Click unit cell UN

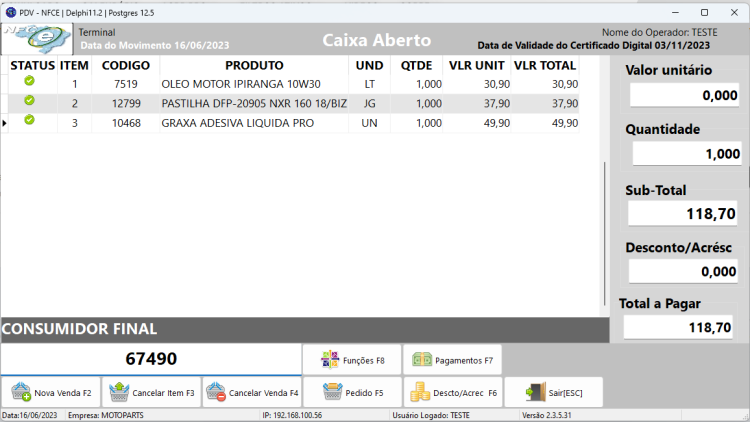coord(369,123)
